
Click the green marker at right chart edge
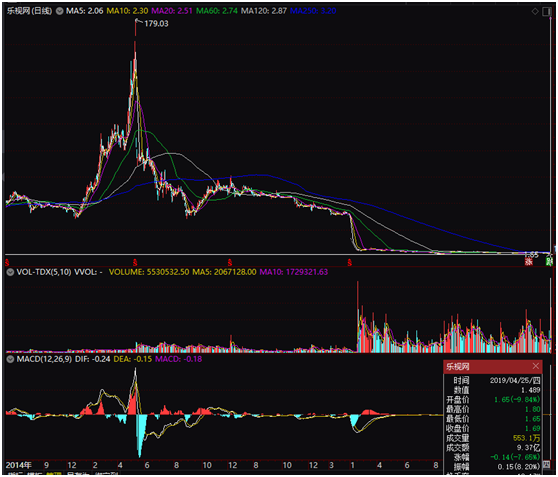click(549, 262)
